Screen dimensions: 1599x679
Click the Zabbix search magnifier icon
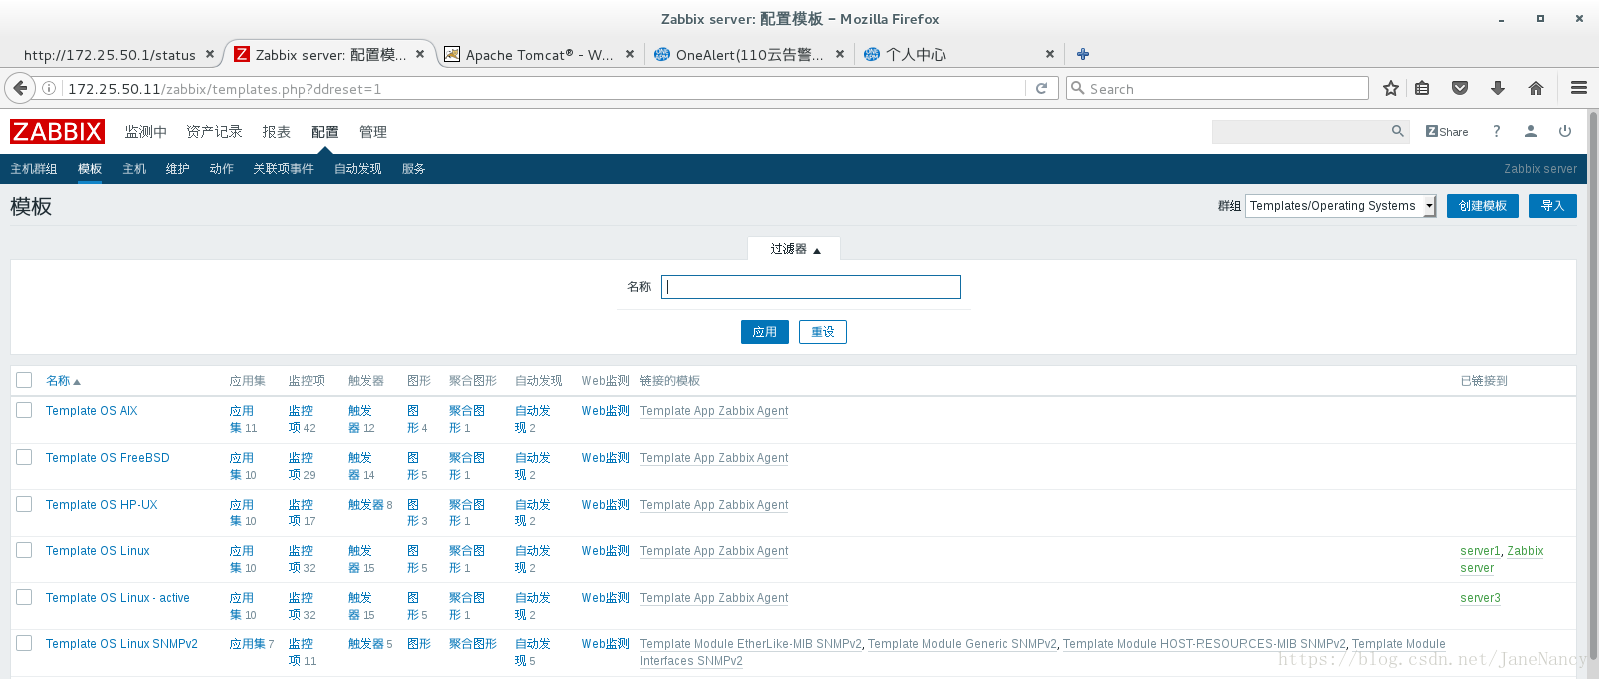(1397, 131)
